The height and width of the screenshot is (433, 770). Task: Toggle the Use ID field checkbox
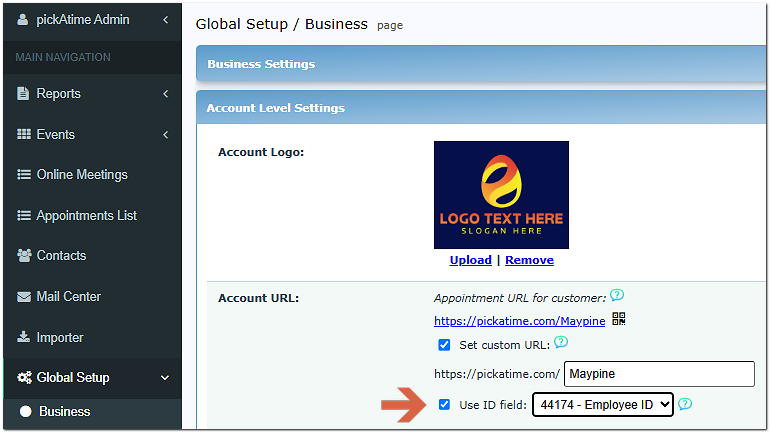[444, 405]
